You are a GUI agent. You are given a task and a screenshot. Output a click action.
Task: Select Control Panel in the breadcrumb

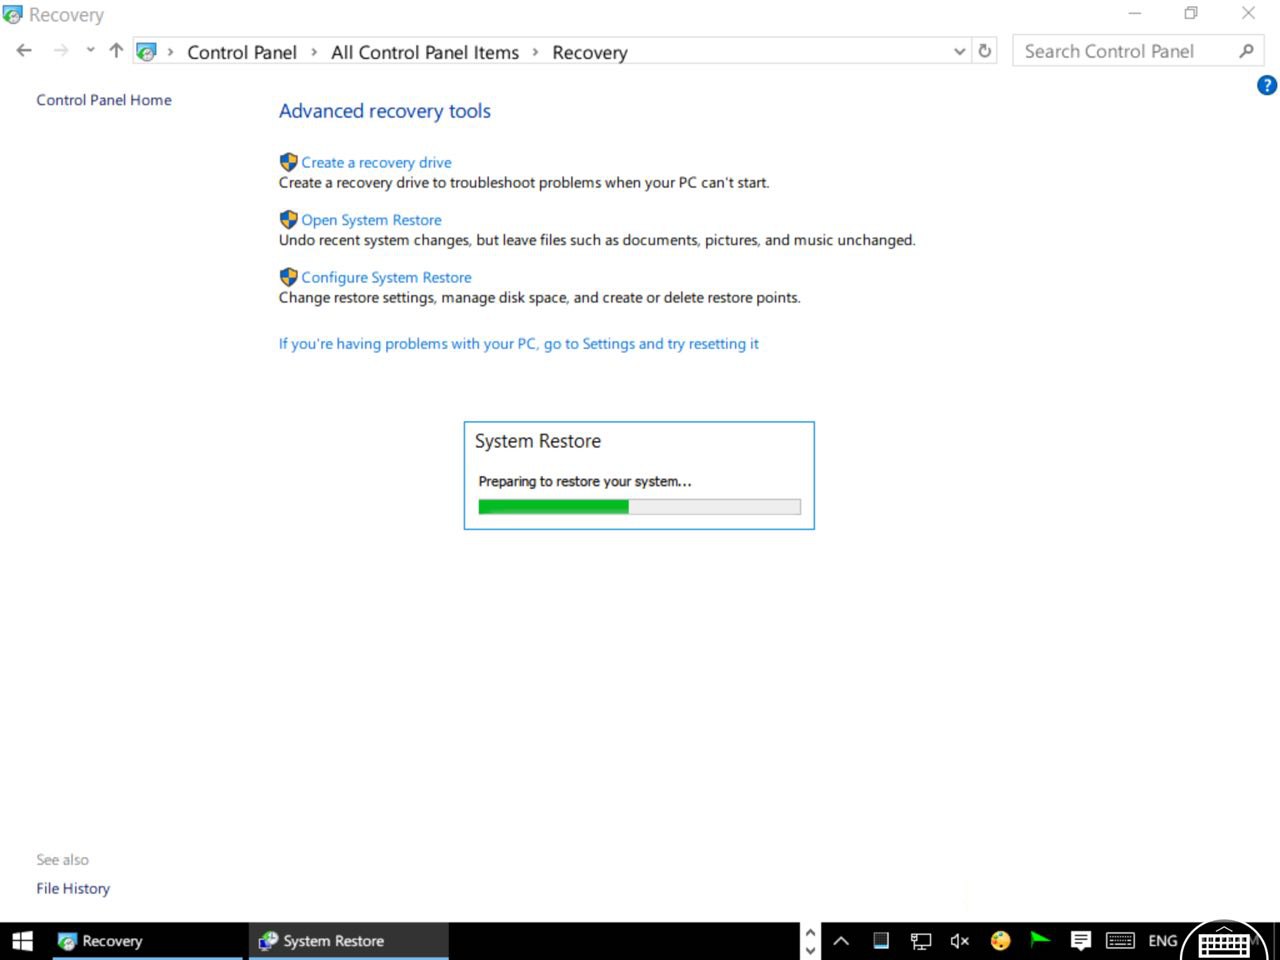242,52
